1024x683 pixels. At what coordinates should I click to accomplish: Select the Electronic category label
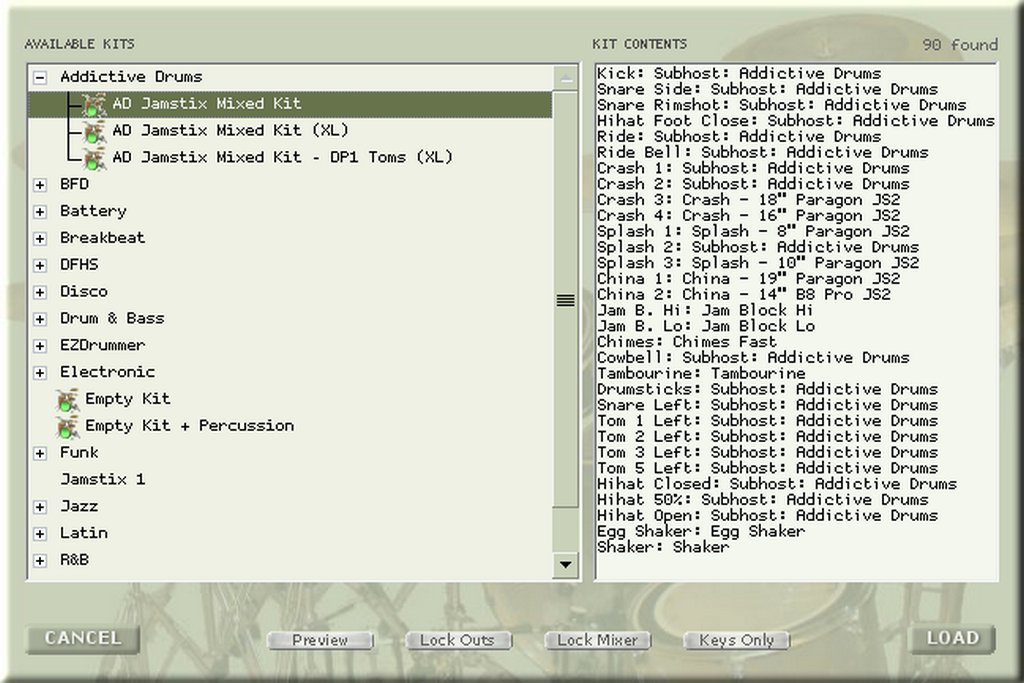(107, 372)
